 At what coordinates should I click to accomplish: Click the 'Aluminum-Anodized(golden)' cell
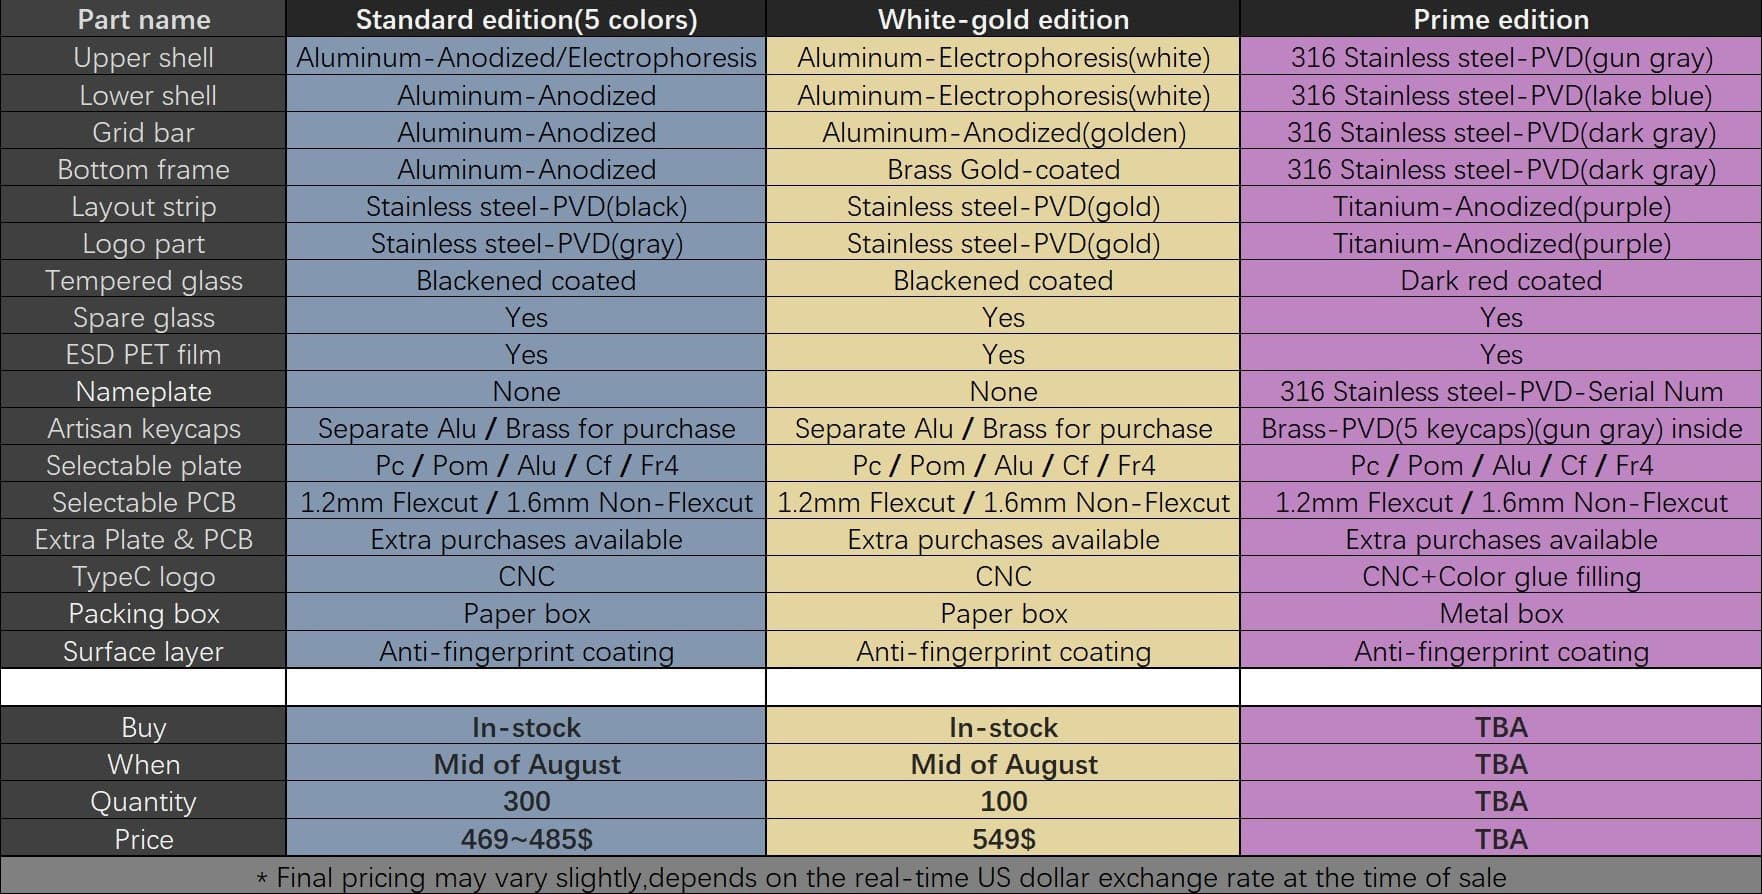[x=1003, y=132]
